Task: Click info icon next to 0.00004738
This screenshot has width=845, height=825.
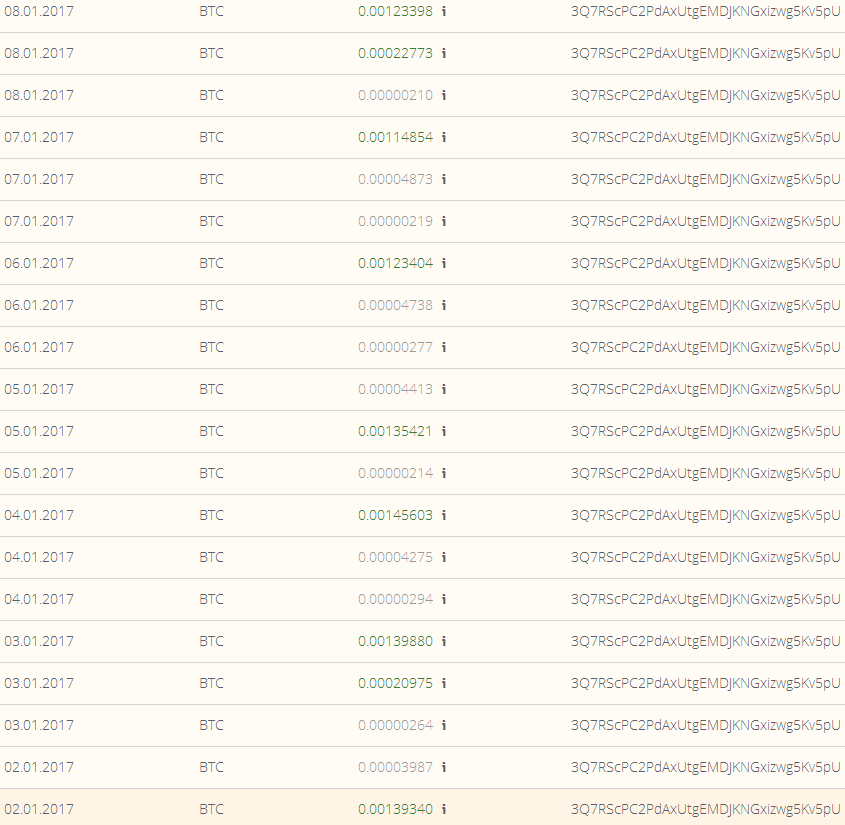Action: click(444, 306)
